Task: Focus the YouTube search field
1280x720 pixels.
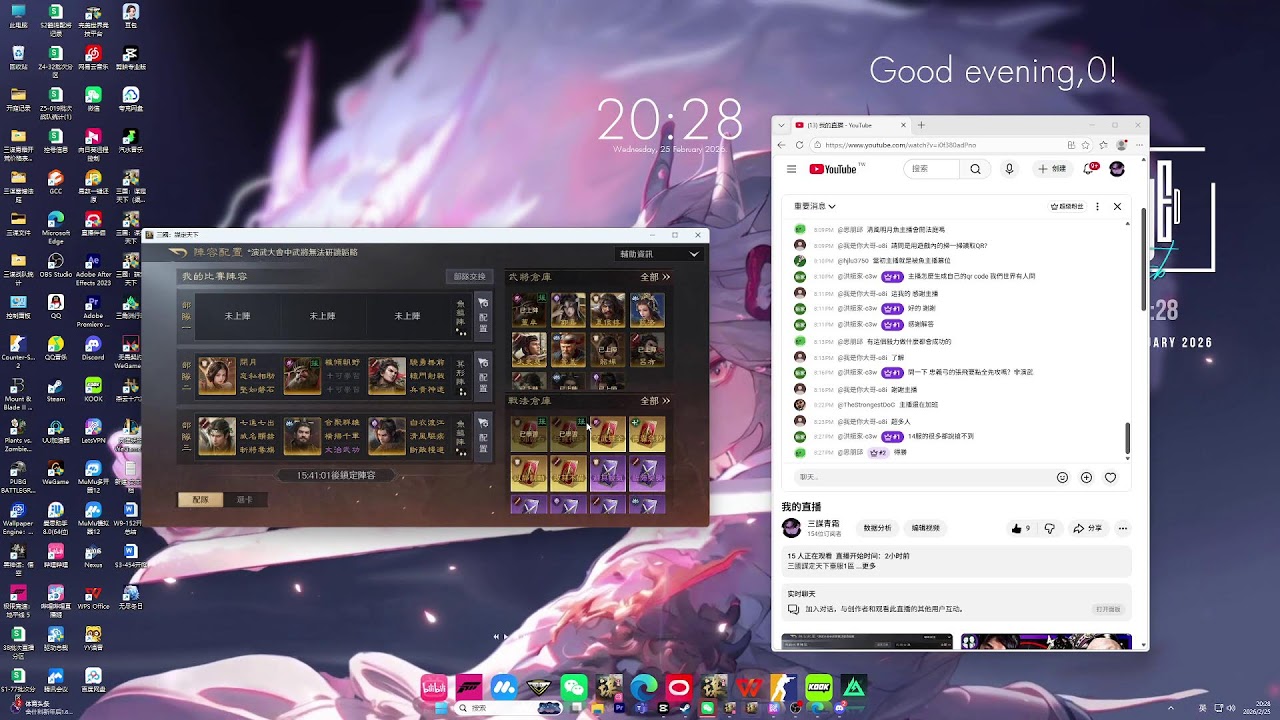Action: 932,169
